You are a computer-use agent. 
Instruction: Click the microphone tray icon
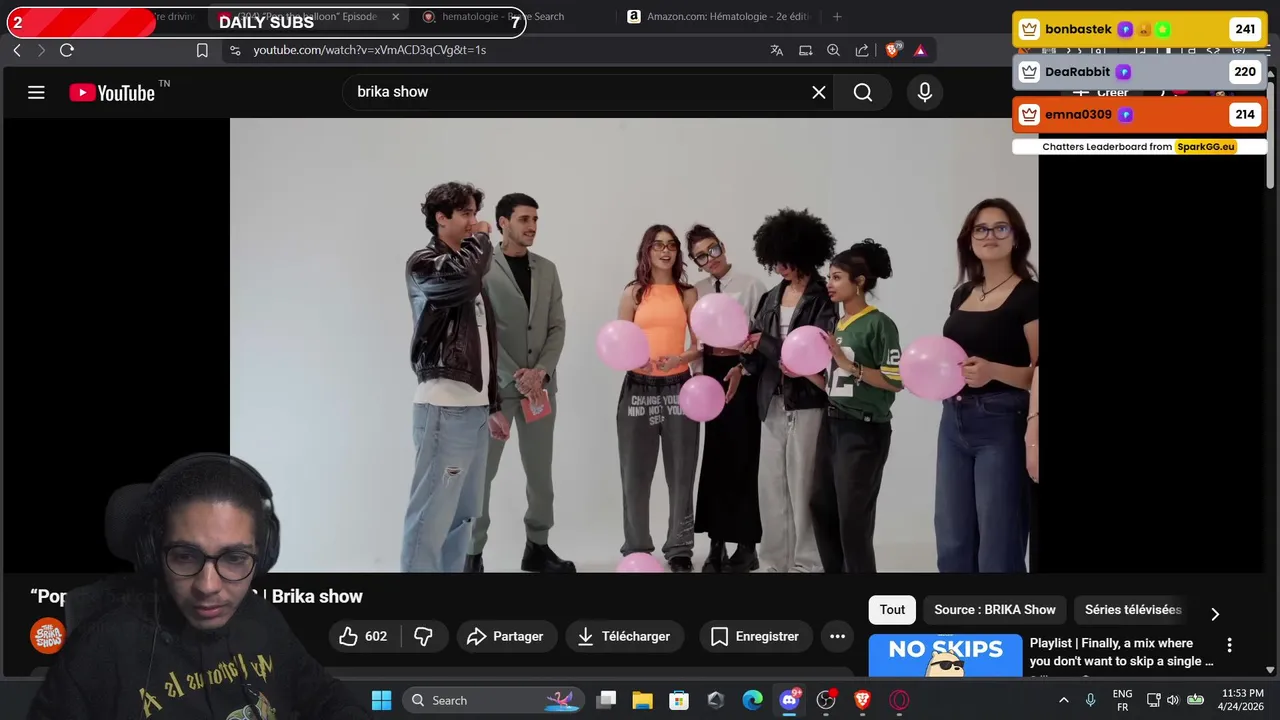(x=1091, y=700)
